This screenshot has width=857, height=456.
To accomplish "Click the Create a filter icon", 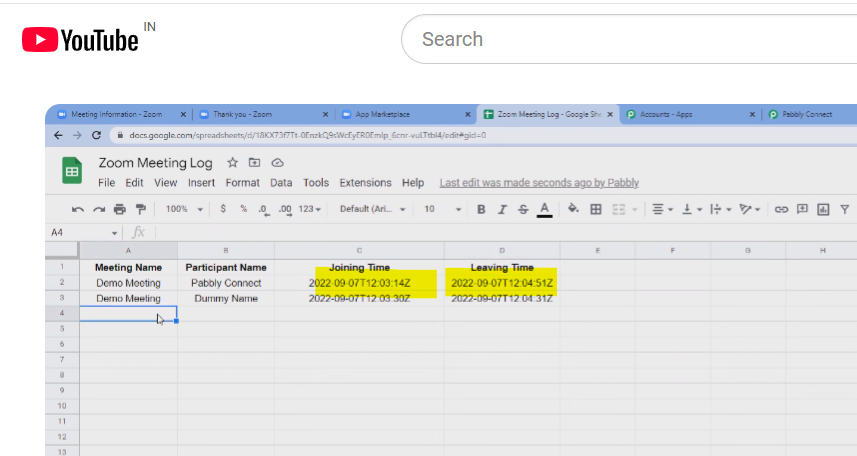I will coord(844,209).
